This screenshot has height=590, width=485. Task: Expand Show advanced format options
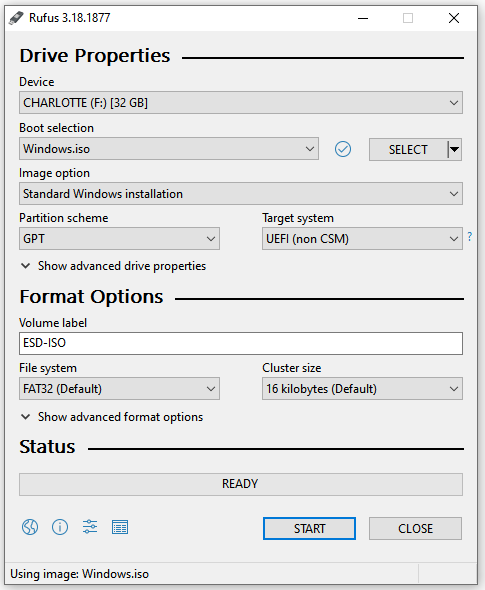pyautogui.click(x=112, y=417)
